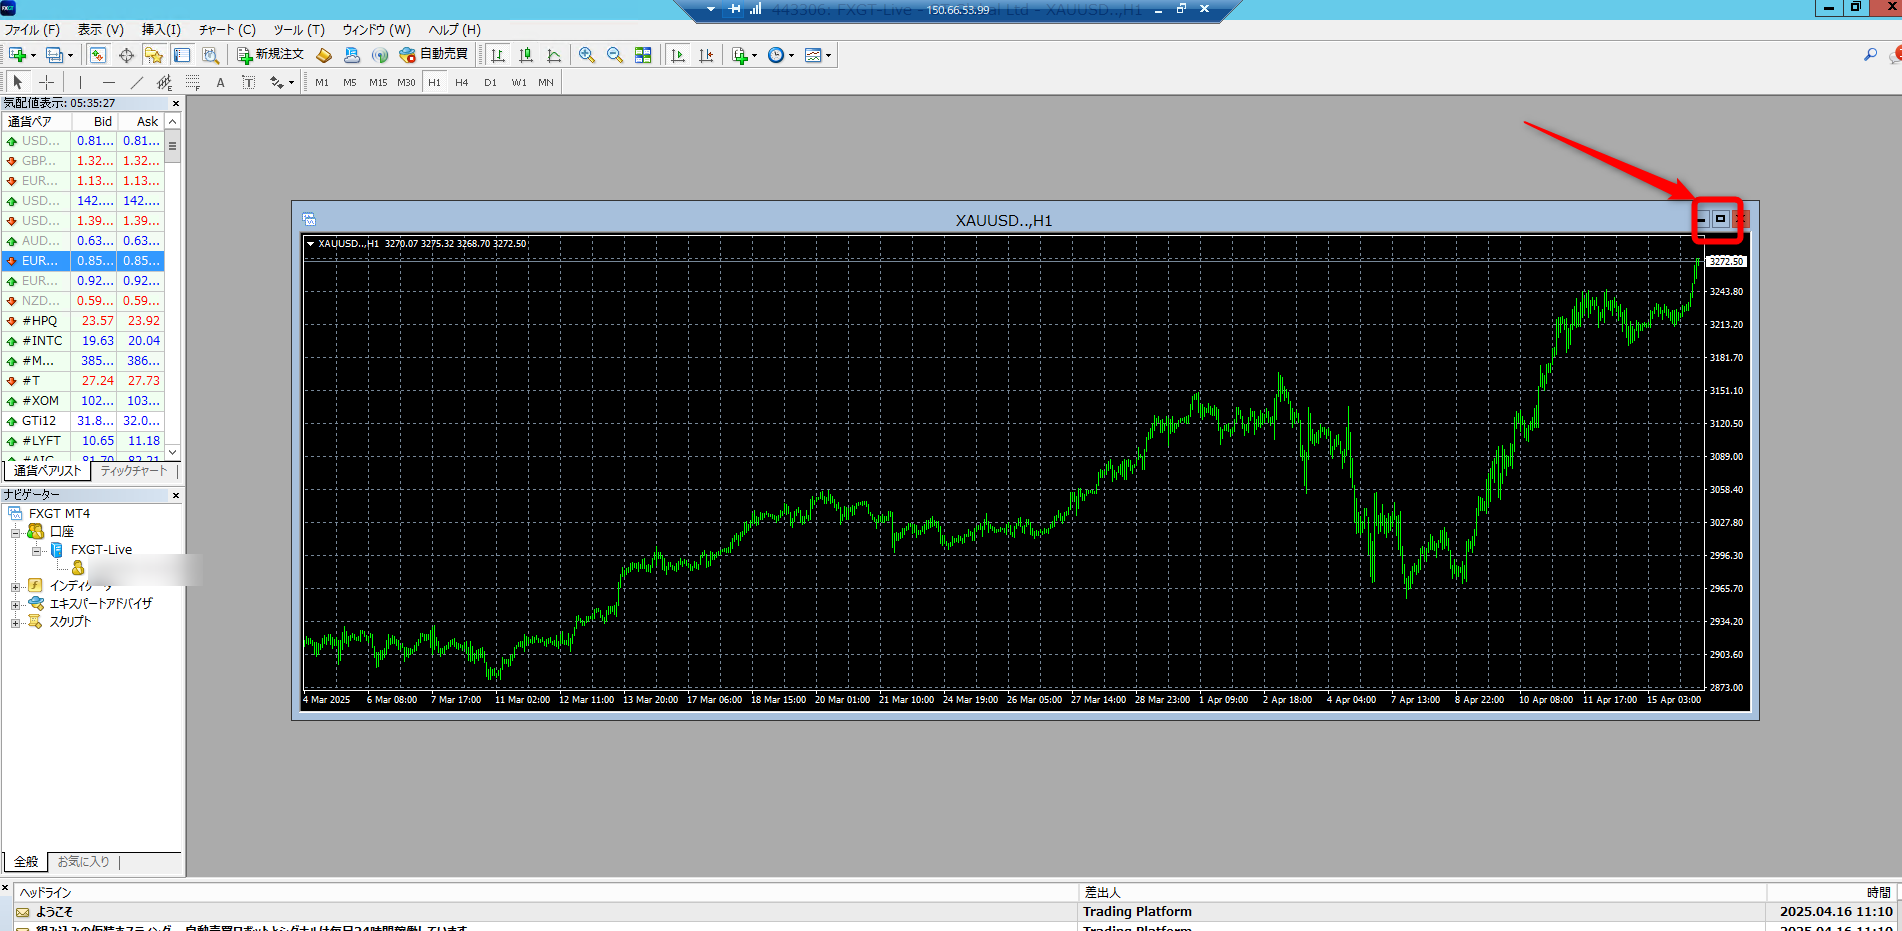The width and height of the screenshot is (1902, 931).
Task: Collapse the 口座 tree node
Action: 16,532
